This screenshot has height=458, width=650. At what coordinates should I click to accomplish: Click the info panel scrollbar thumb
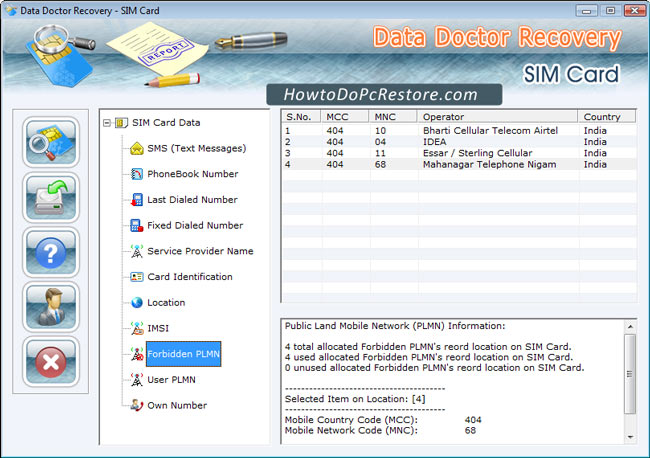coord(630,374)
